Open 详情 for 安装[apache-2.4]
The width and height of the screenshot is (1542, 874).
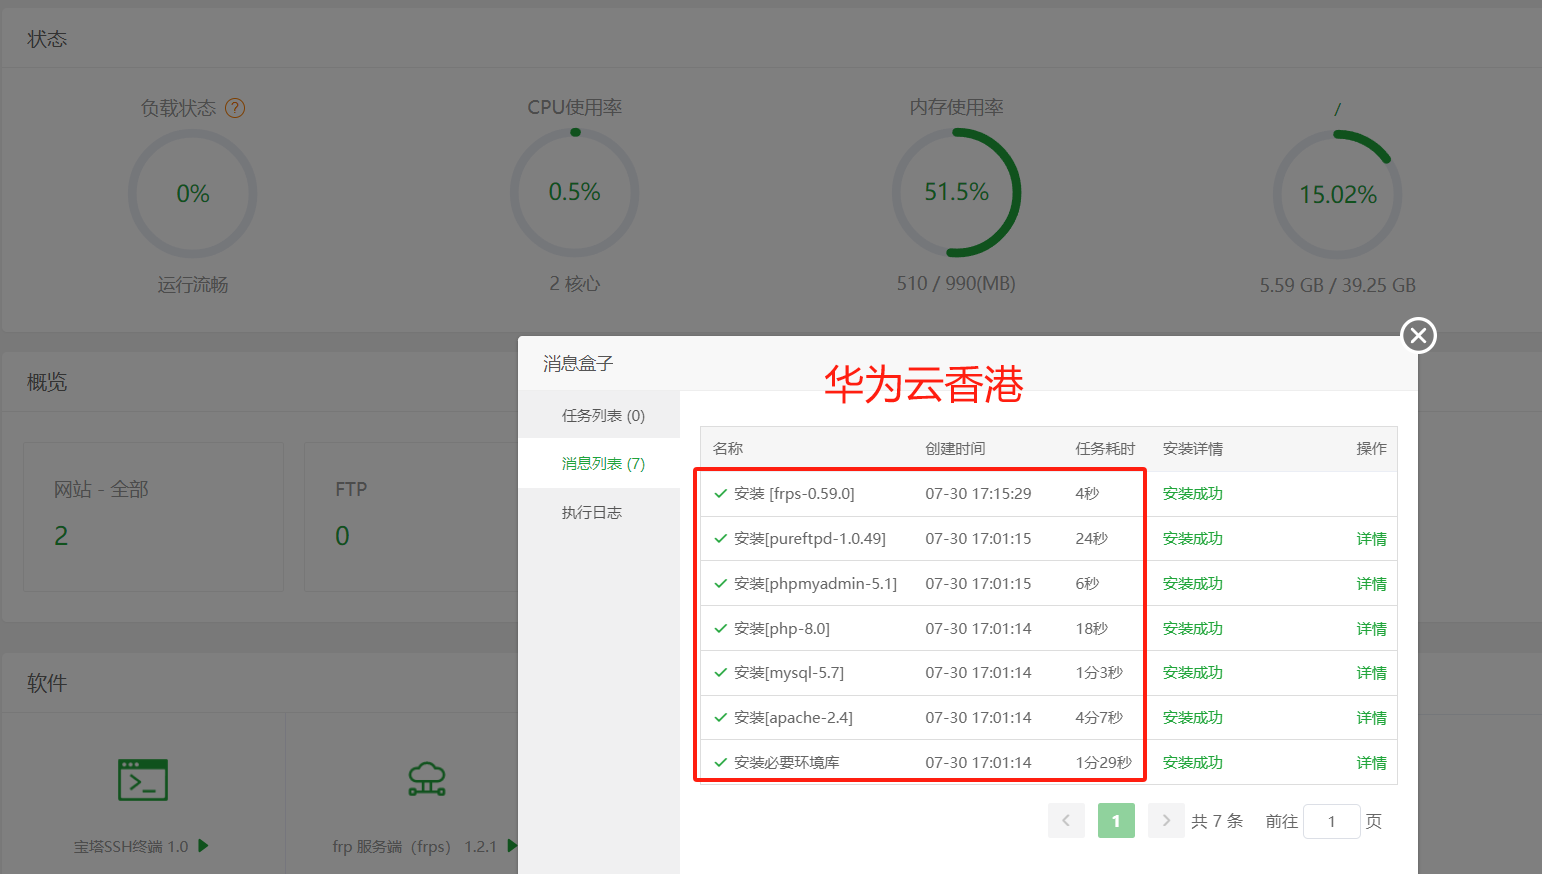tap(1371, 718)
